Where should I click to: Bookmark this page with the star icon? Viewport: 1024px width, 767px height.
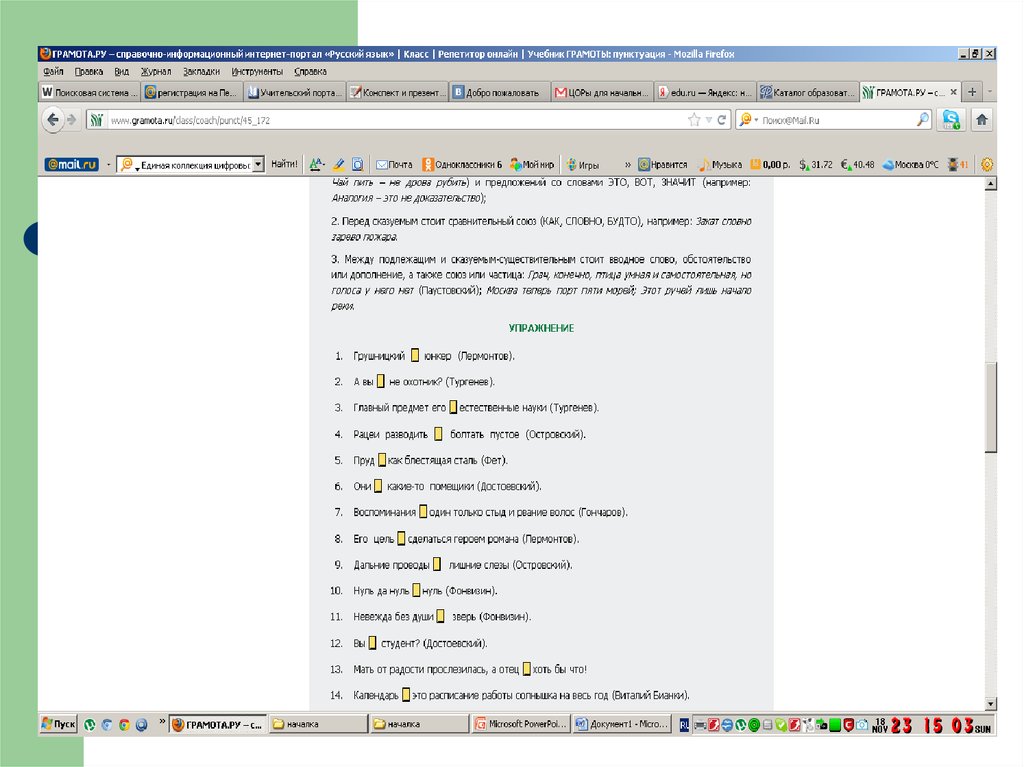(x=694, y=120)
